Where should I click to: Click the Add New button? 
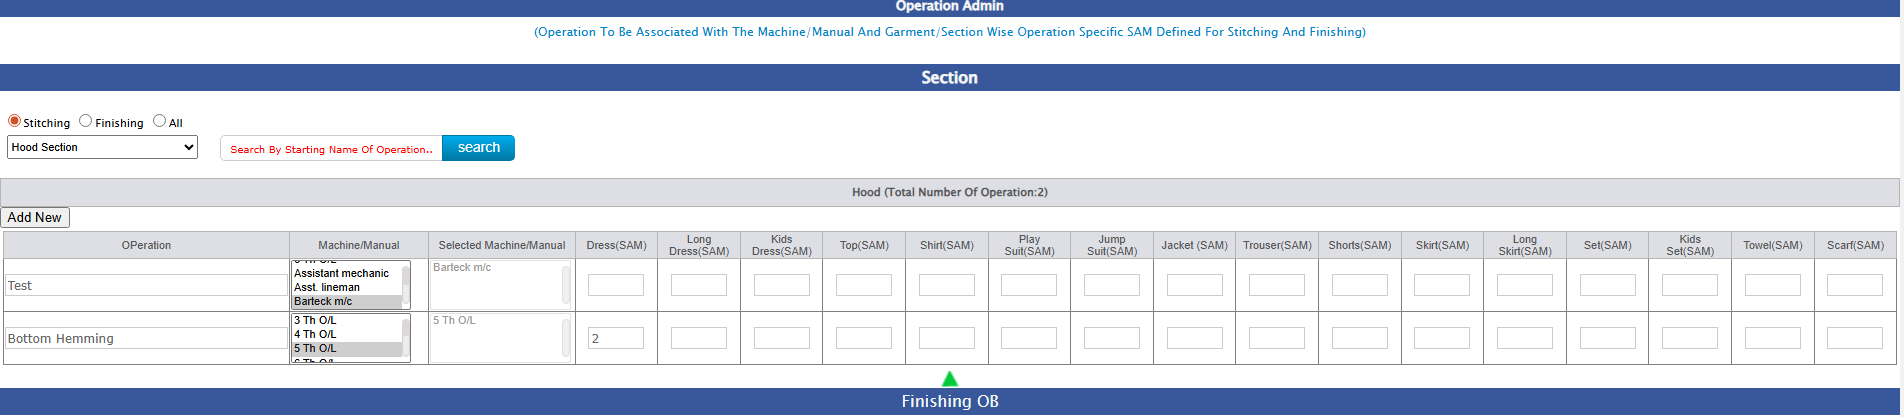(x=35, y=217)
